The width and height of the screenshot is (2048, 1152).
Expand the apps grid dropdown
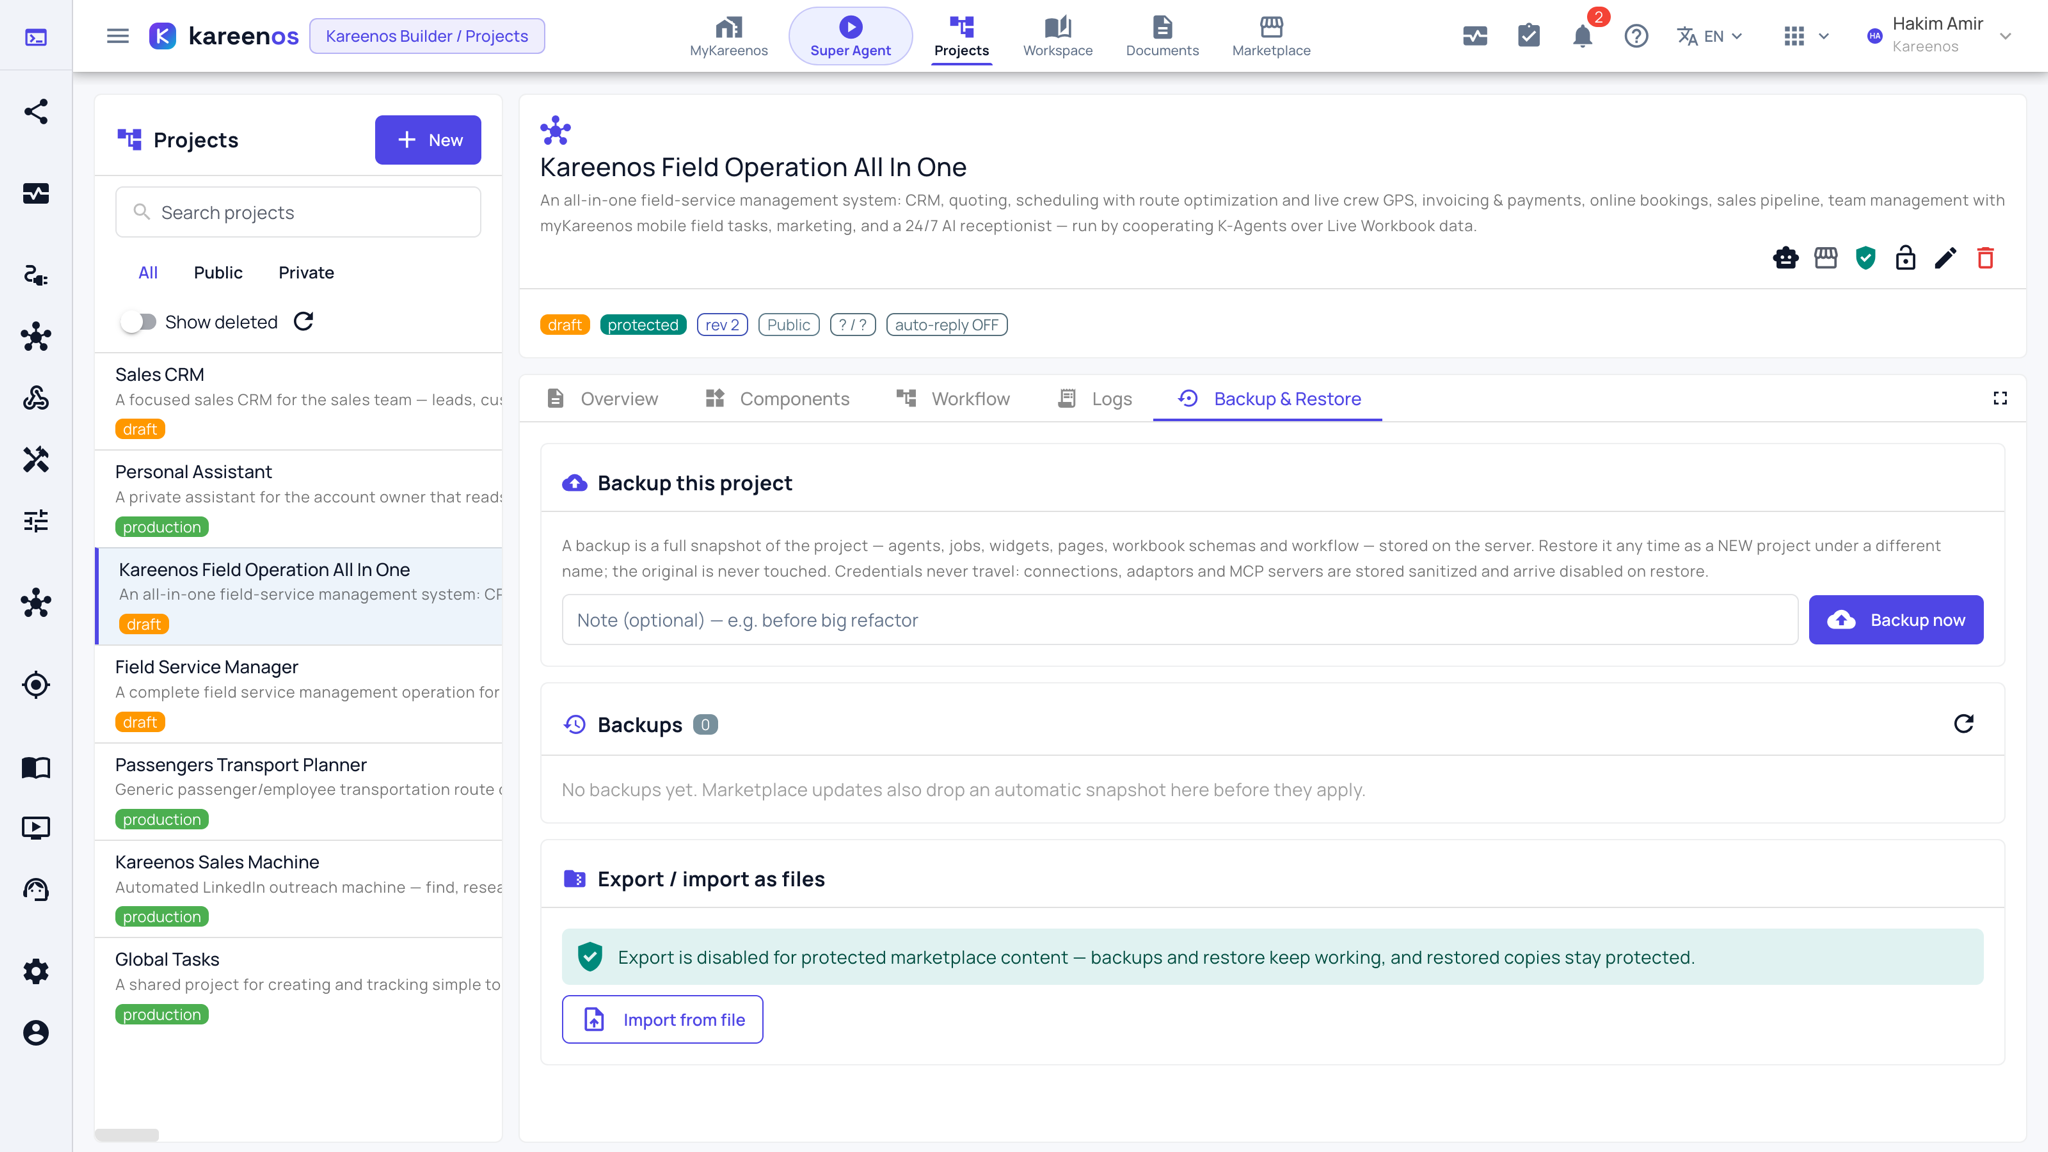1806,36
